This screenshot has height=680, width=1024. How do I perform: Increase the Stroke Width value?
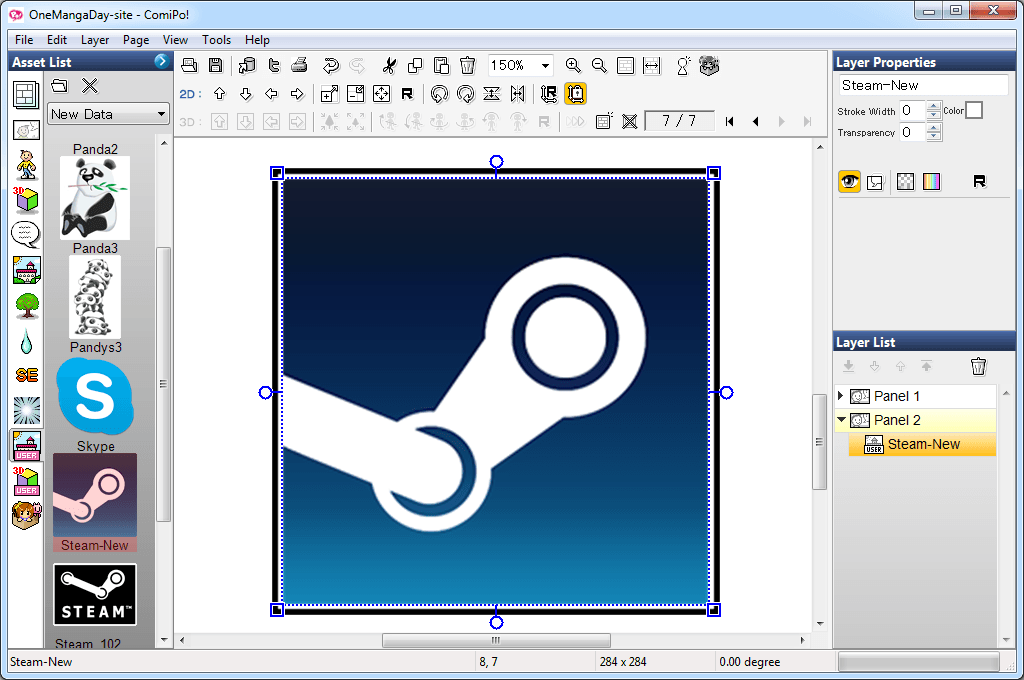click(934, 106)
